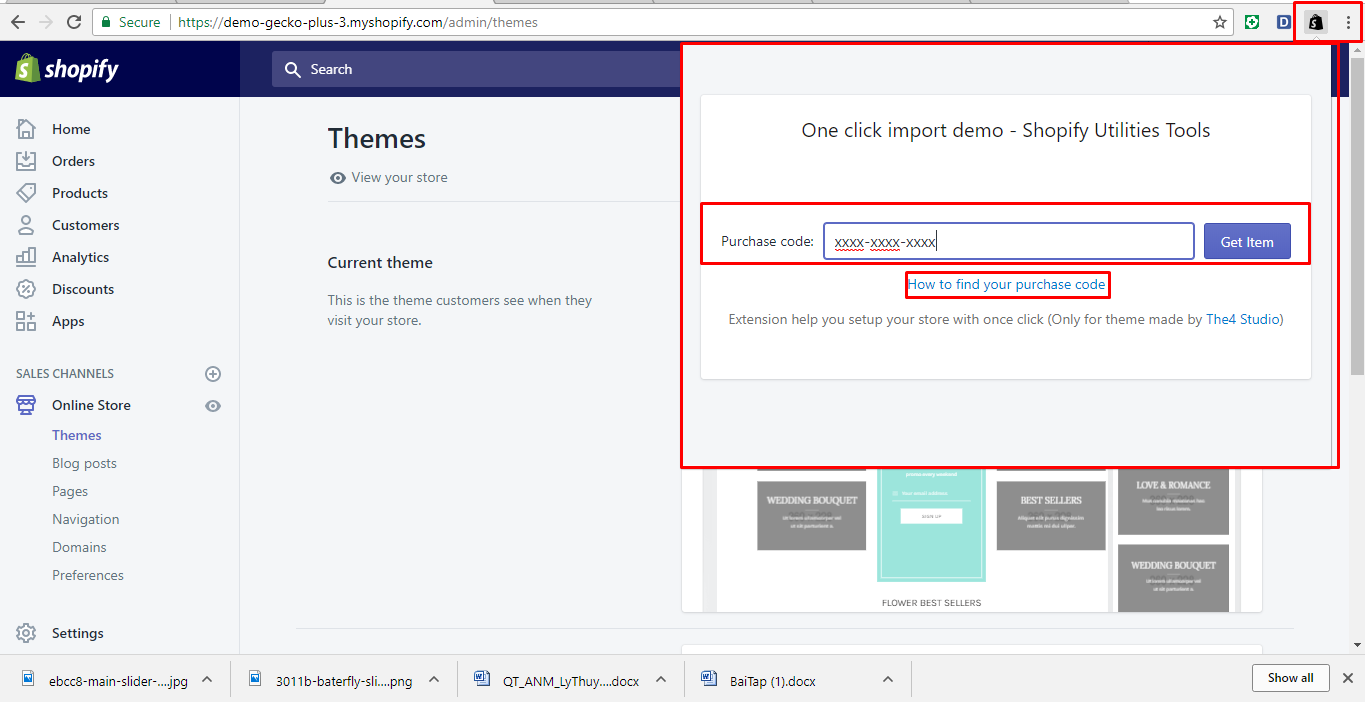Expand options for QT_ANM_LyThuy docx download
Image resolution: width=1365 pixels, height=702 pixels.
click(661, 679)
